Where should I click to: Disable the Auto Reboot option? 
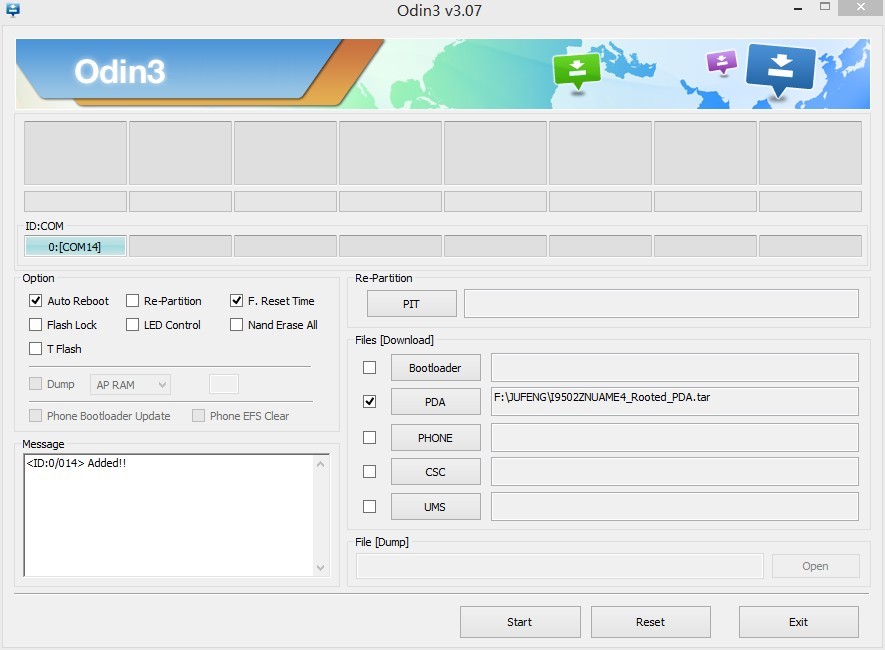(x=35, y=301)
